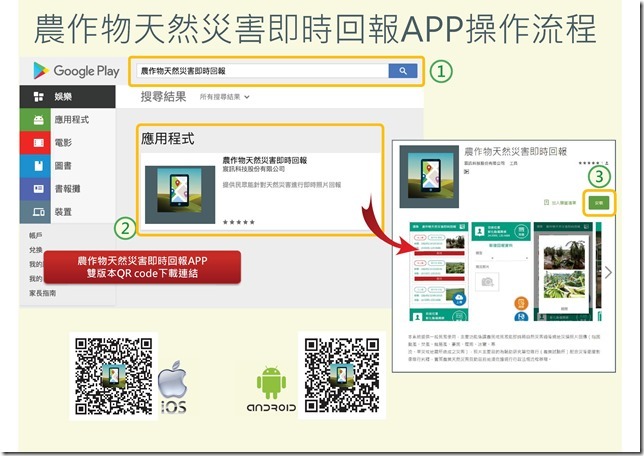
Task: Open the 所有搜尋結果 filter dropdown
Action: tap(225, 97)
